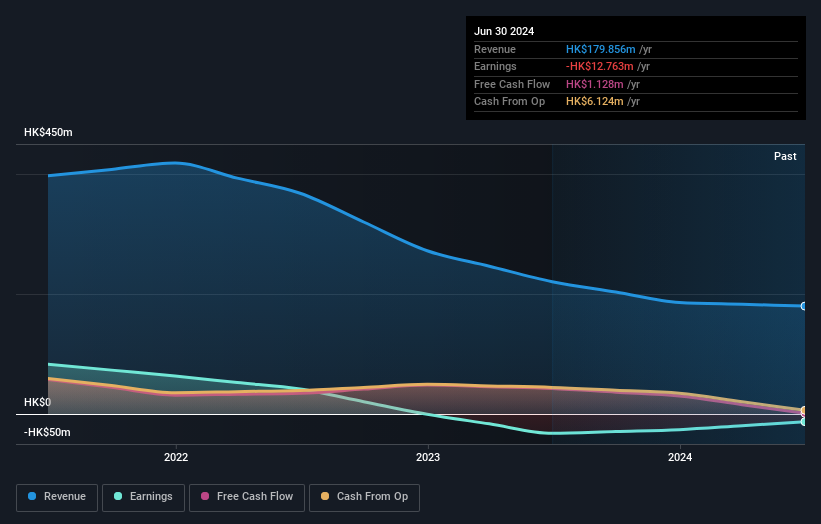This screenshot has height=524, width=821.
Task: Click the -HK$12.763m earnings value
Action: click(x=600, y=66)
